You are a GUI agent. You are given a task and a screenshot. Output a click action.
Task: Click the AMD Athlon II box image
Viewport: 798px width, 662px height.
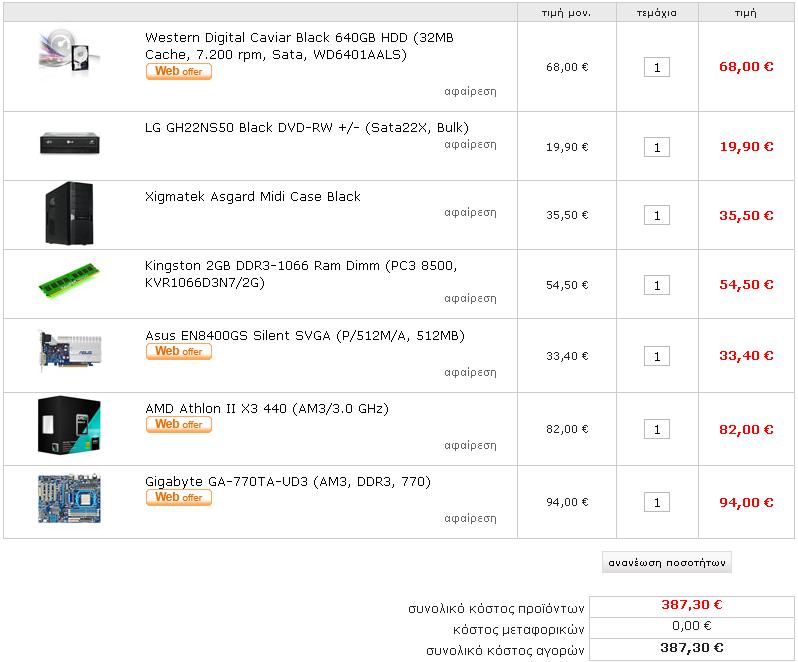click(69, 425)
